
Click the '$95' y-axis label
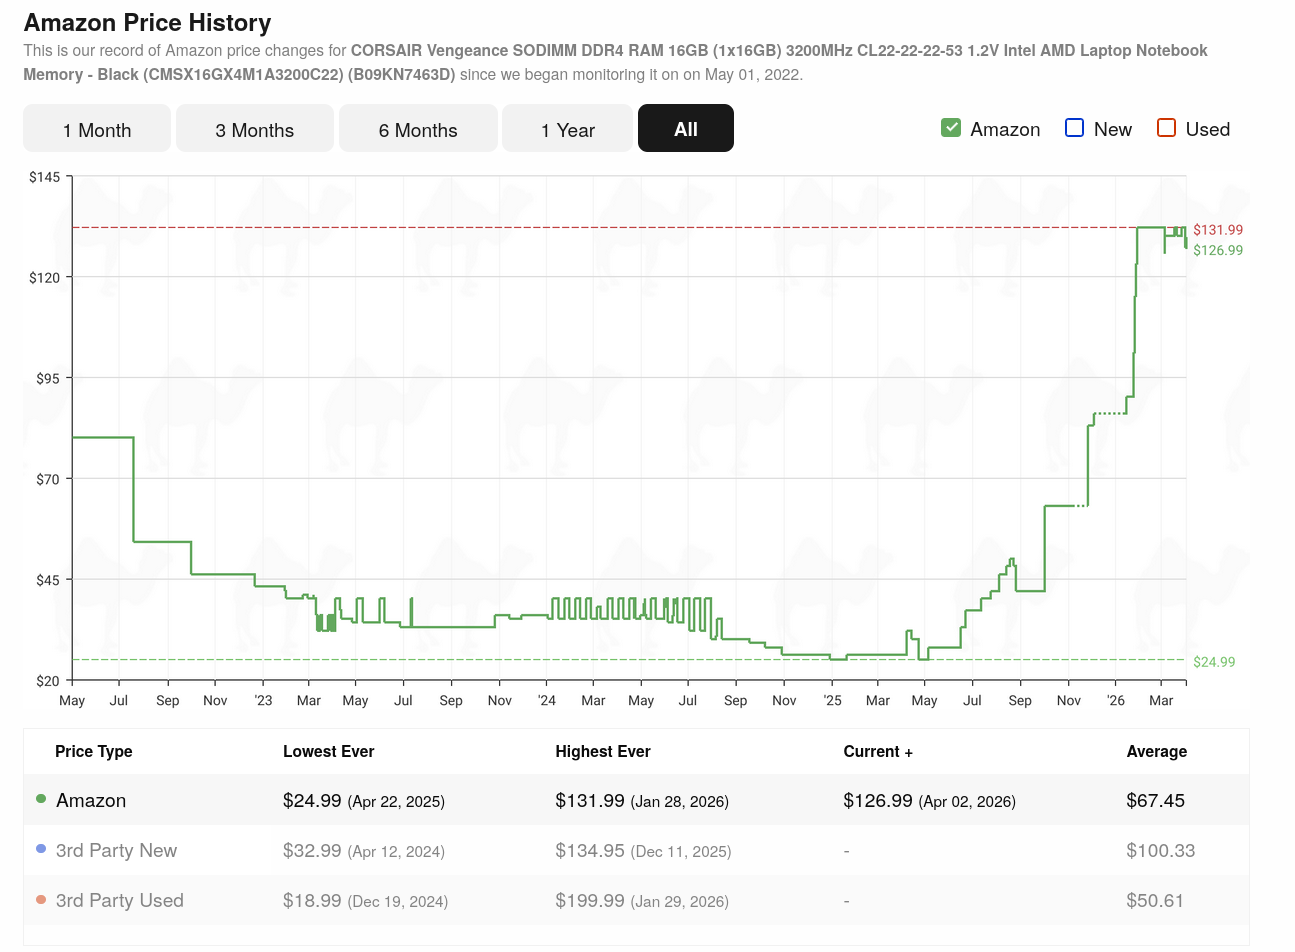pyautogui.click(x=48, y=379)
